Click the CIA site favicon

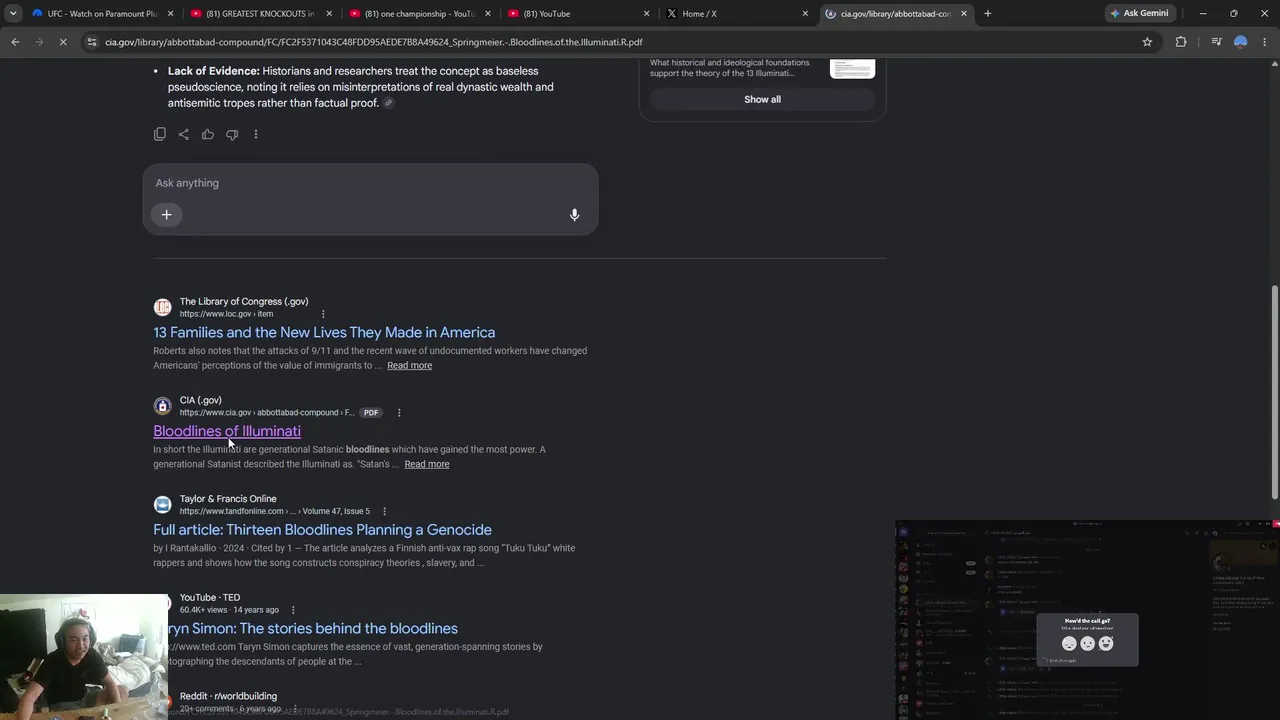coord(162,406)
